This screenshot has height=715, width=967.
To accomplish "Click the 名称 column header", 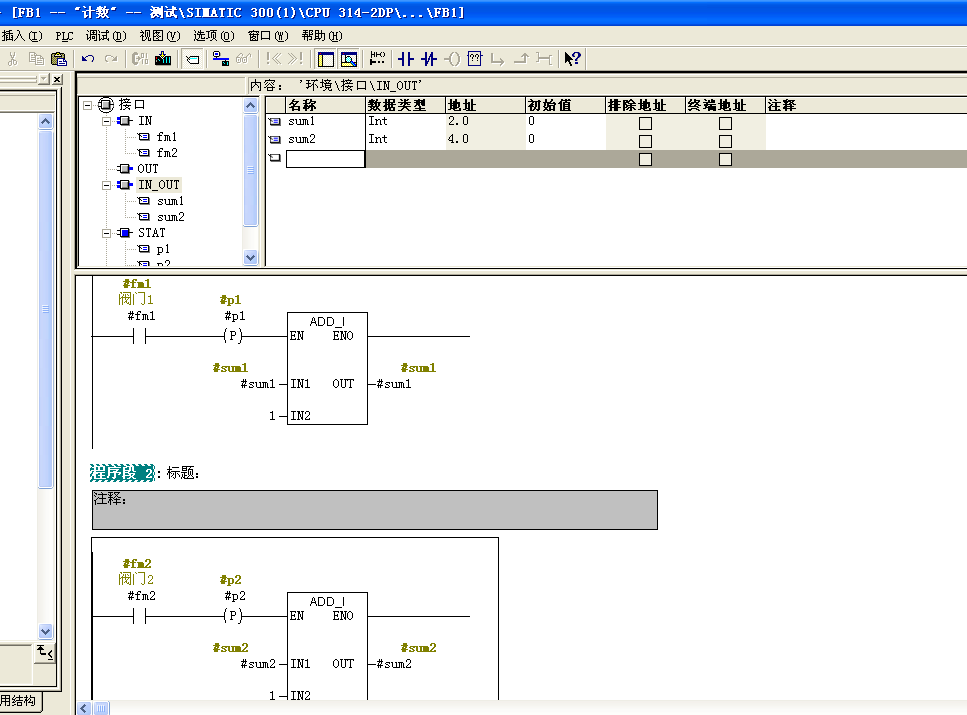I will [x=326, y=105].
